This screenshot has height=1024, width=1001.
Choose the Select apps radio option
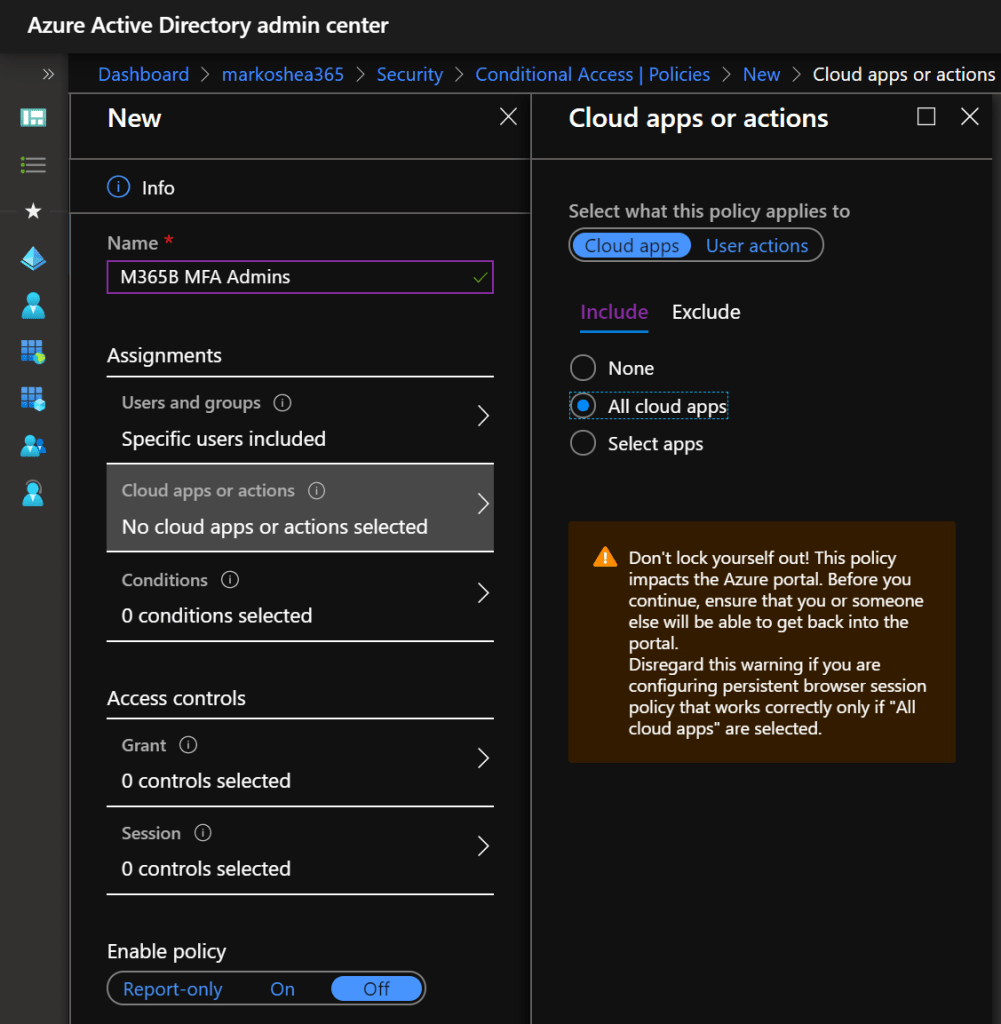coord(582,444)
